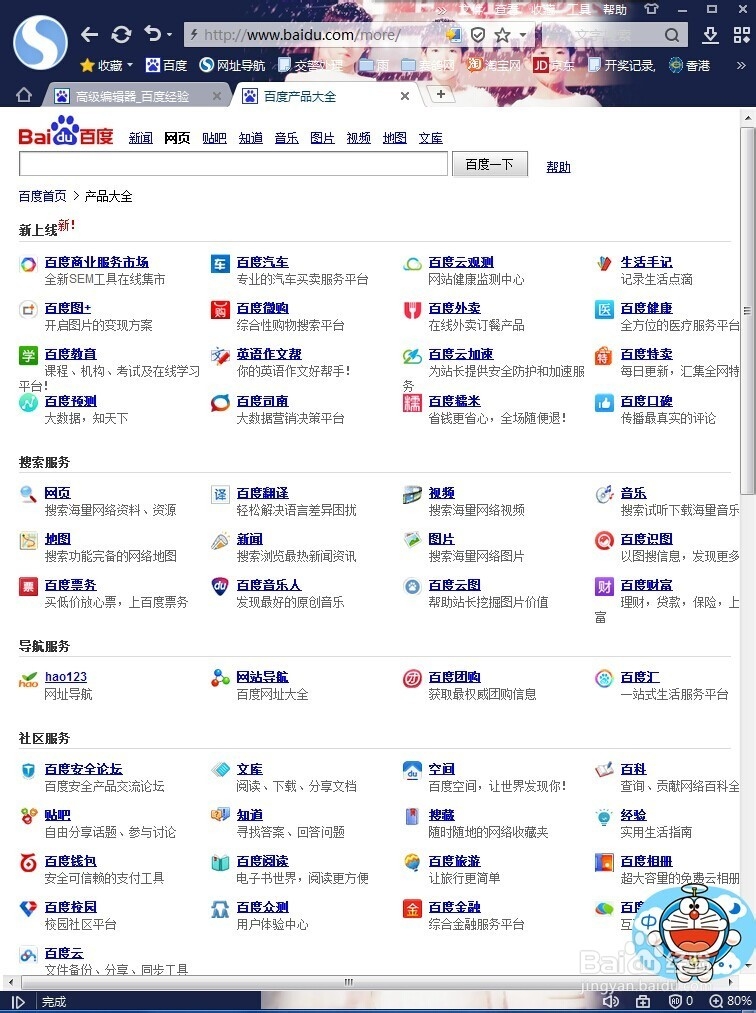Image resolution: width=756 pixels, height=1013 pixels.
Task: Click the 百度汽车 icon
Action: [x=220, y=264]
